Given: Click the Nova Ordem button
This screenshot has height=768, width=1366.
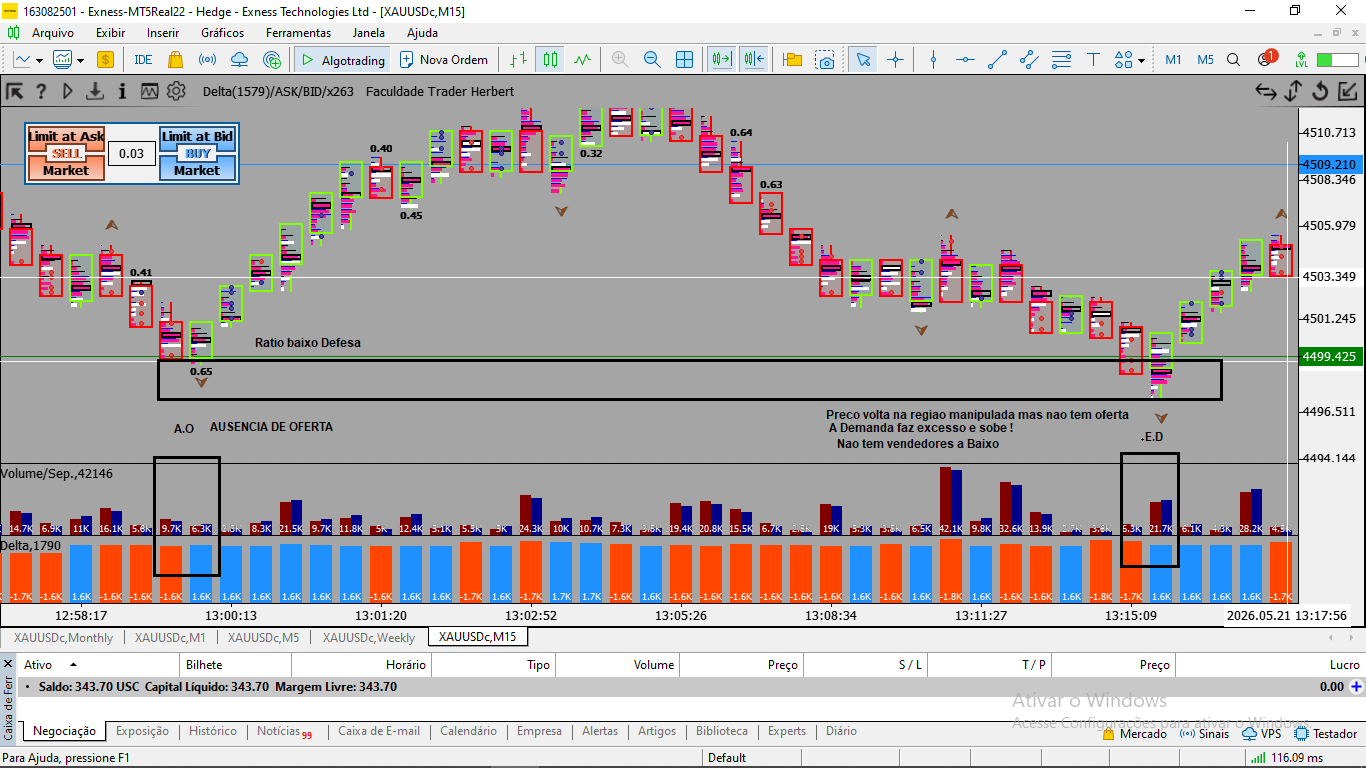Looking at the screenshot, I should point(445,60).
